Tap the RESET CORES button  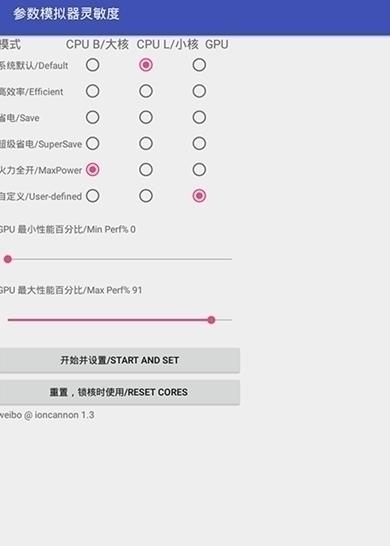(119, 392)
